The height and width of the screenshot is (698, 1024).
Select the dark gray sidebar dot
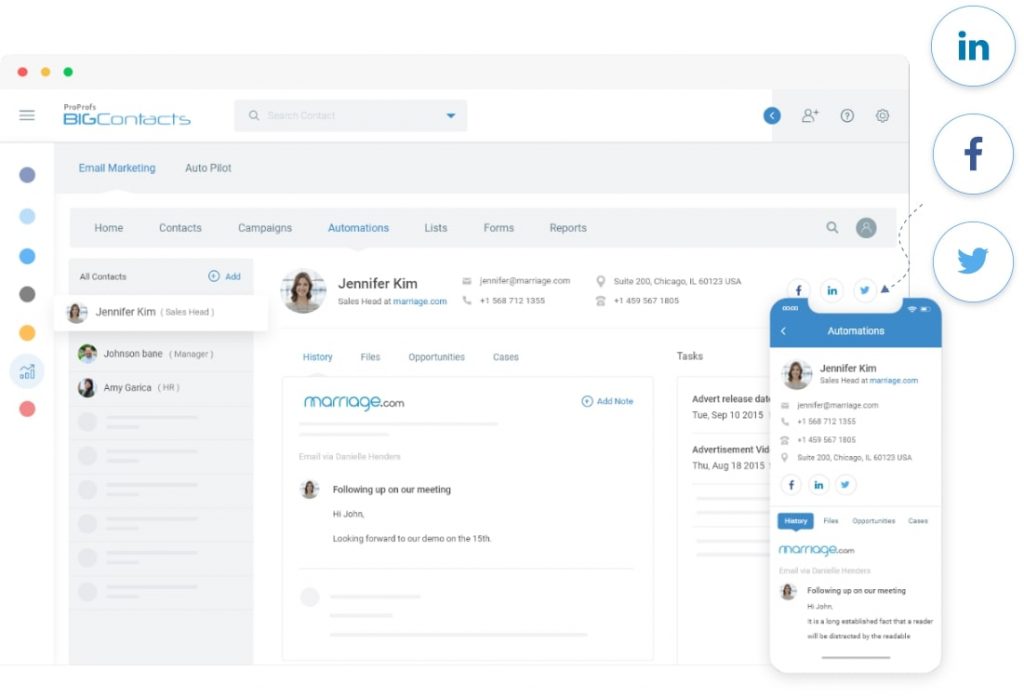27,294
